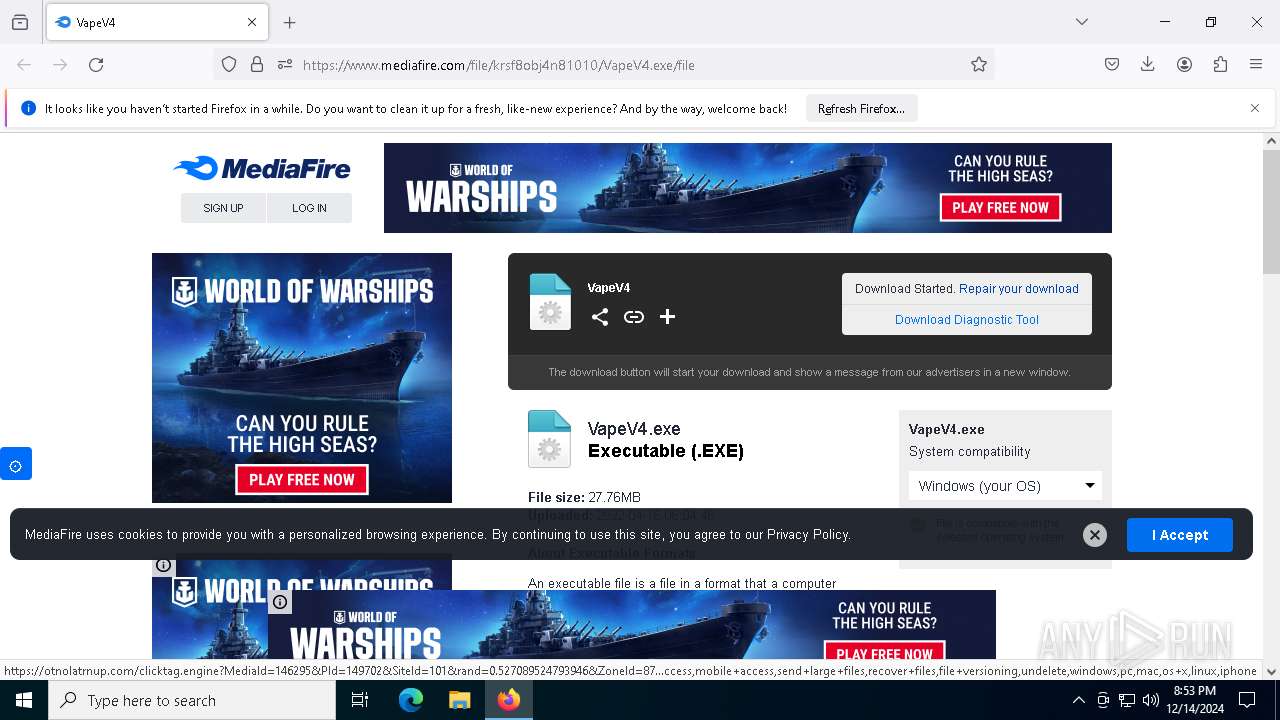The width and height of the screenshot is (1280, 720).
Task: Open File Explorer from taskbar
Action: click(459, 700)
